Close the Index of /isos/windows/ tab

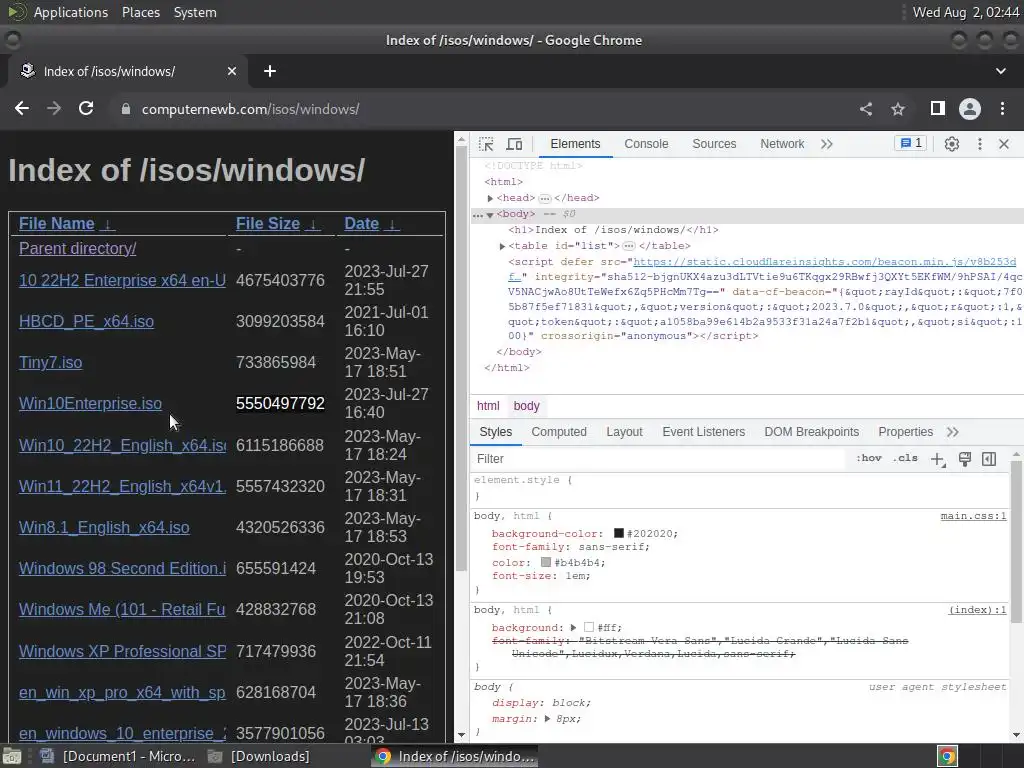pyautogui.click(x=232, y=71)
